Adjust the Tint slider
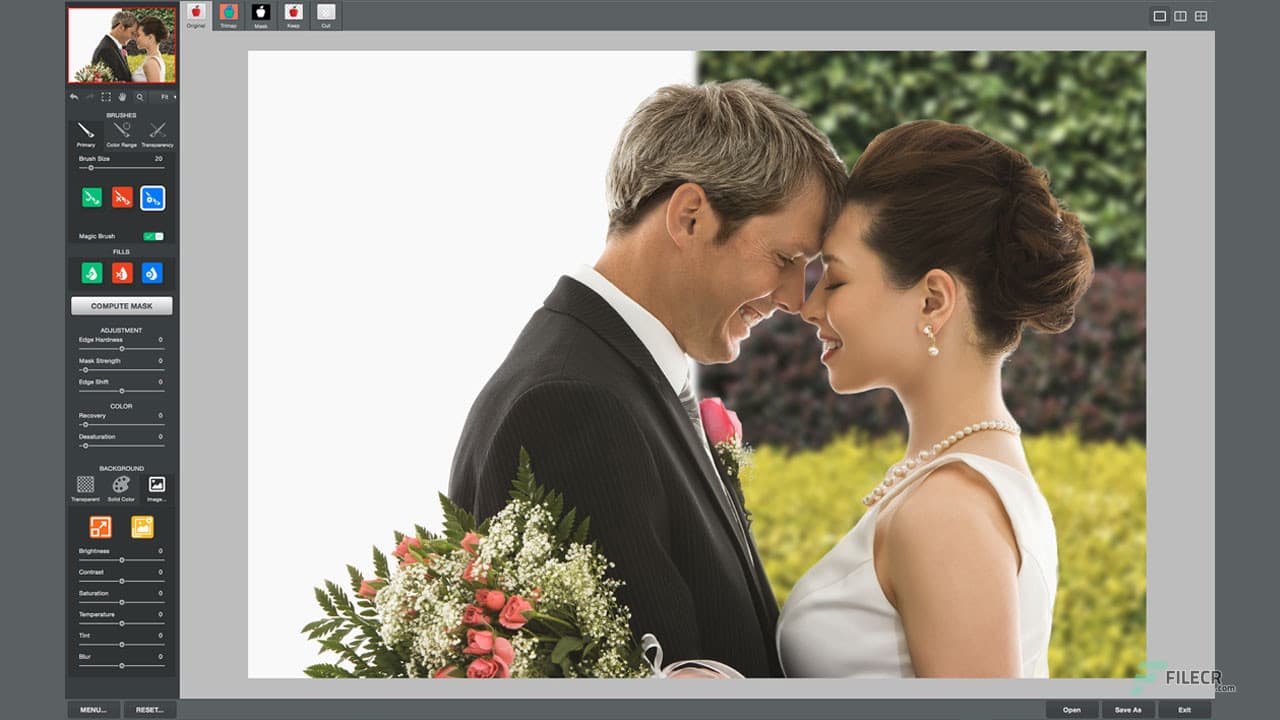 (x=122, y=644)
